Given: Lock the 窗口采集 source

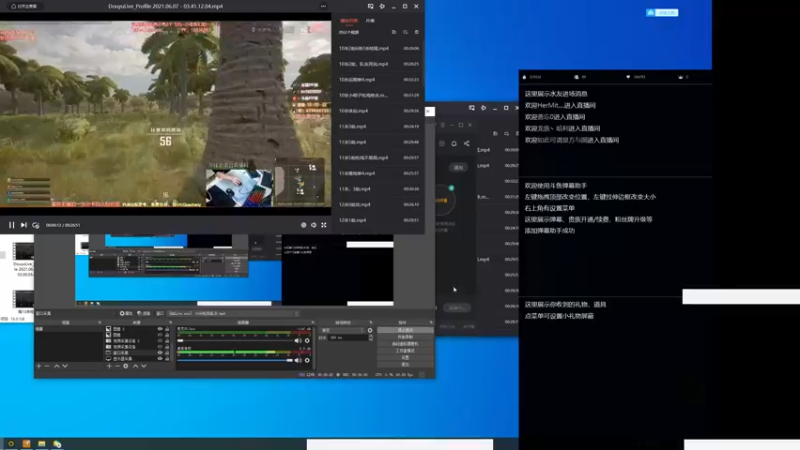Looking at the screenshot, I should [167, 353].
